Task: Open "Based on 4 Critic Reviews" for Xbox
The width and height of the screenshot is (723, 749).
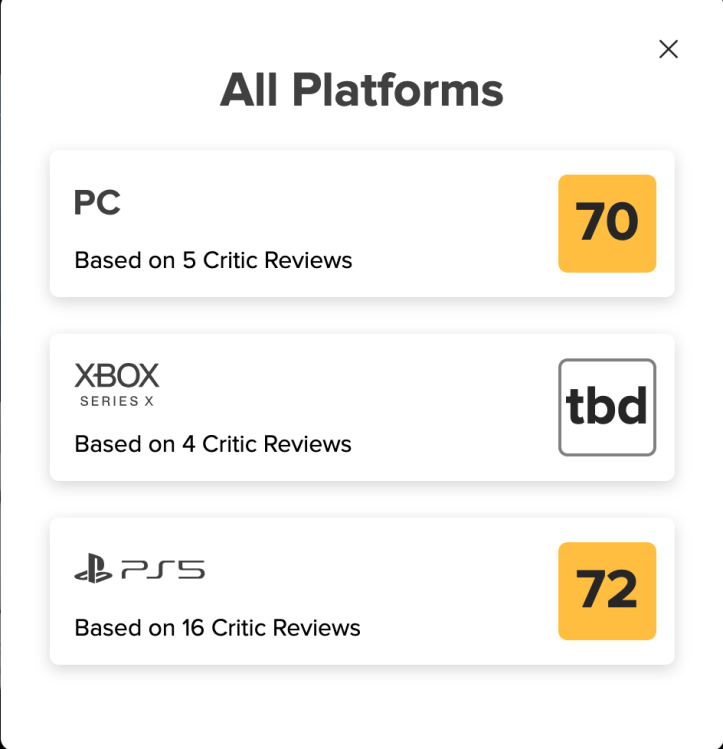Action: coord(213,444)
